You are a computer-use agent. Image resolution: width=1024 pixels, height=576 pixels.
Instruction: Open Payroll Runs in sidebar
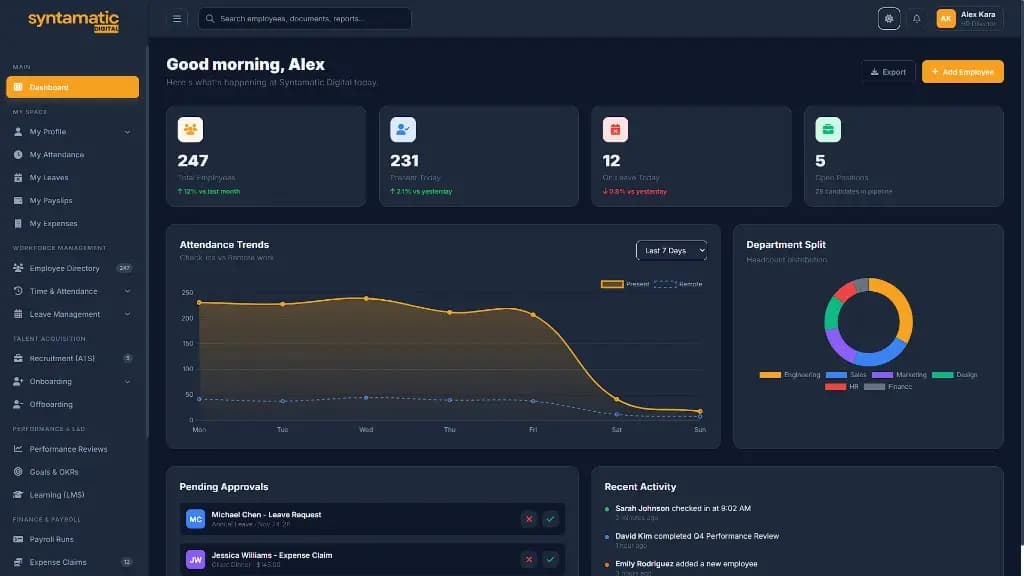(72, 539)
